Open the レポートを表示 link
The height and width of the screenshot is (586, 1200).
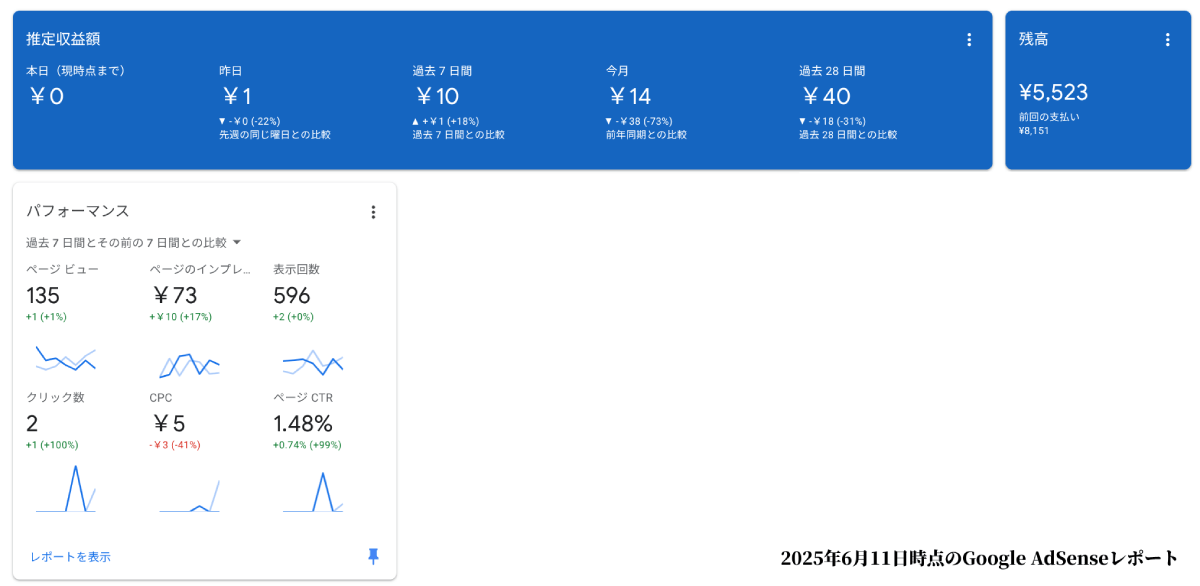pos(70,557)
